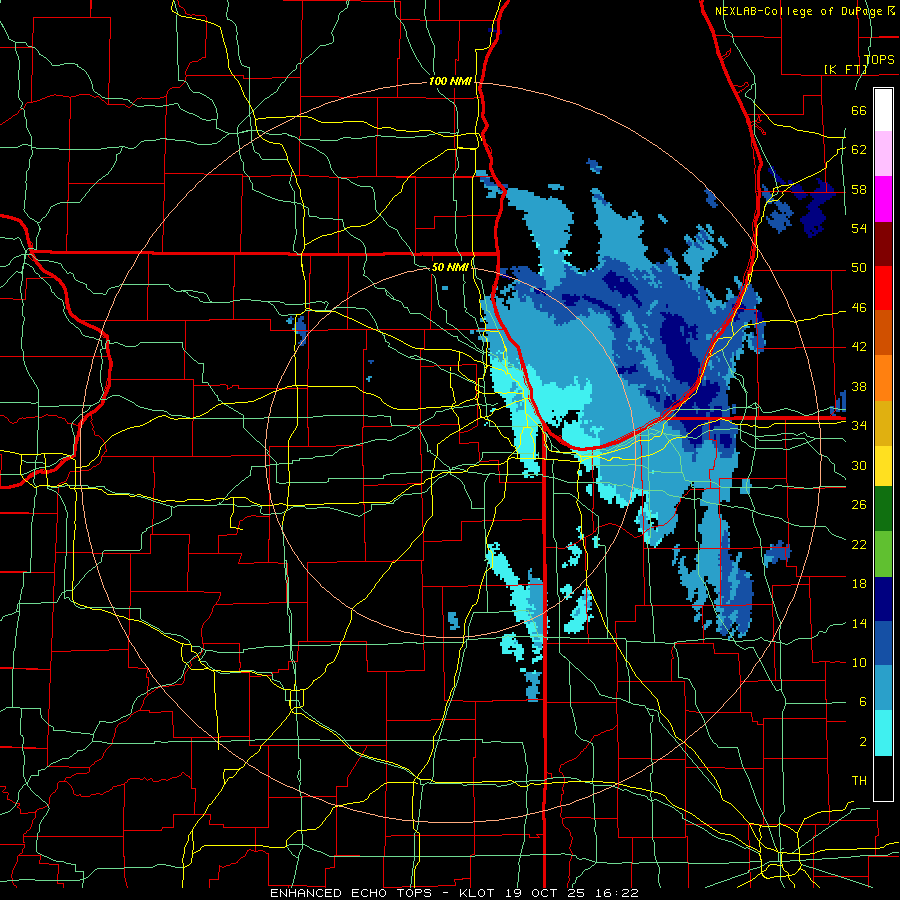The width and height of the screenshot is (900, 900).
Task: Click the [K FT] units label
Action: (x=845, y=69)
